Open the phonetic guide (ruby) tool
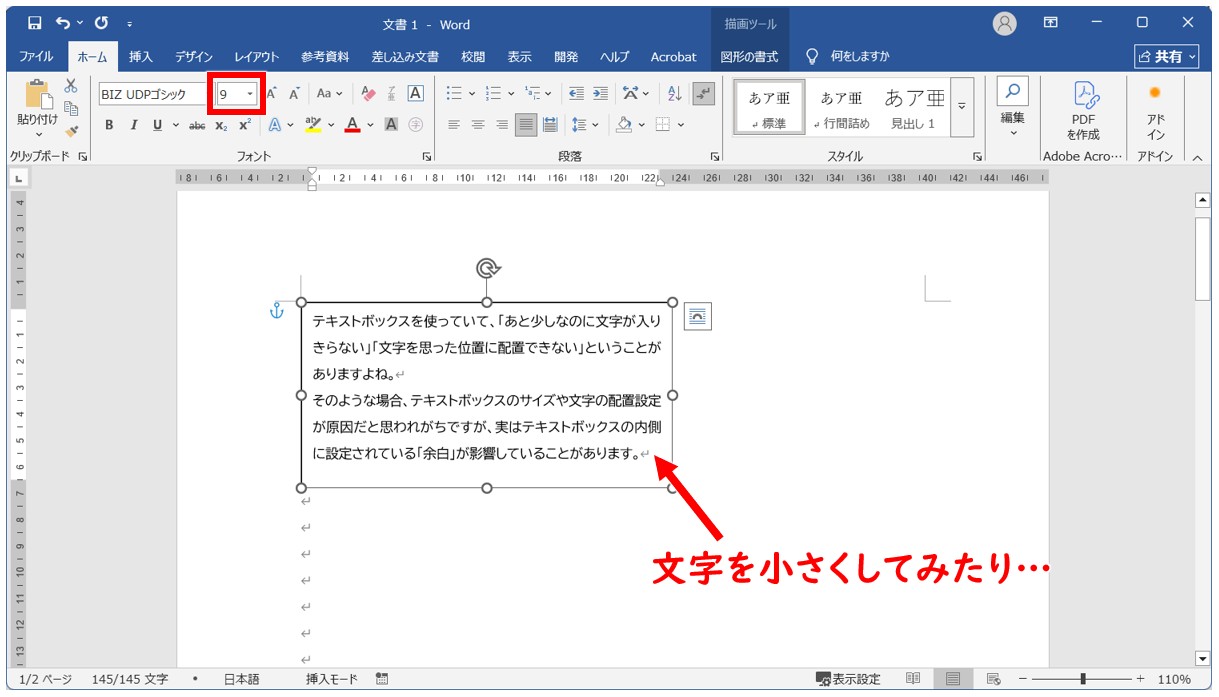 click(392, 94)
